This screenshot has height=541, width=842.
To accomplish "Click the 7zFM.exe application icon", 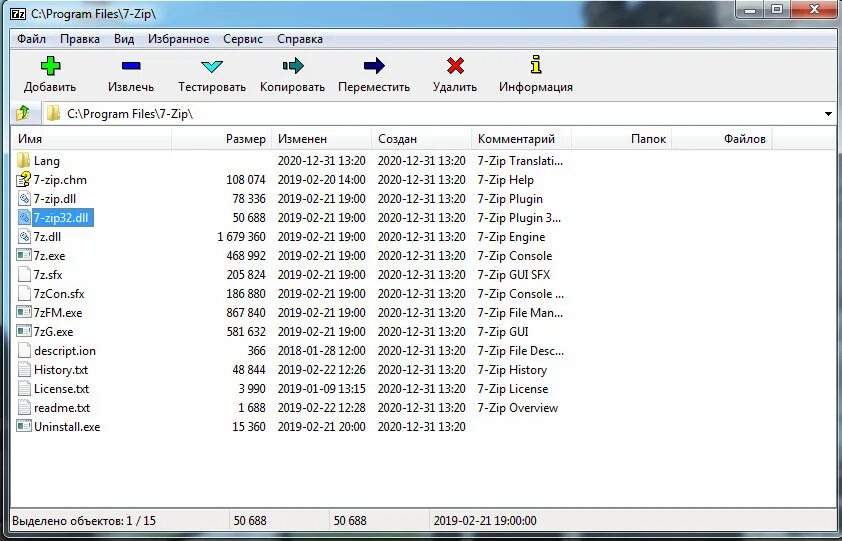I will pos(24,312).
